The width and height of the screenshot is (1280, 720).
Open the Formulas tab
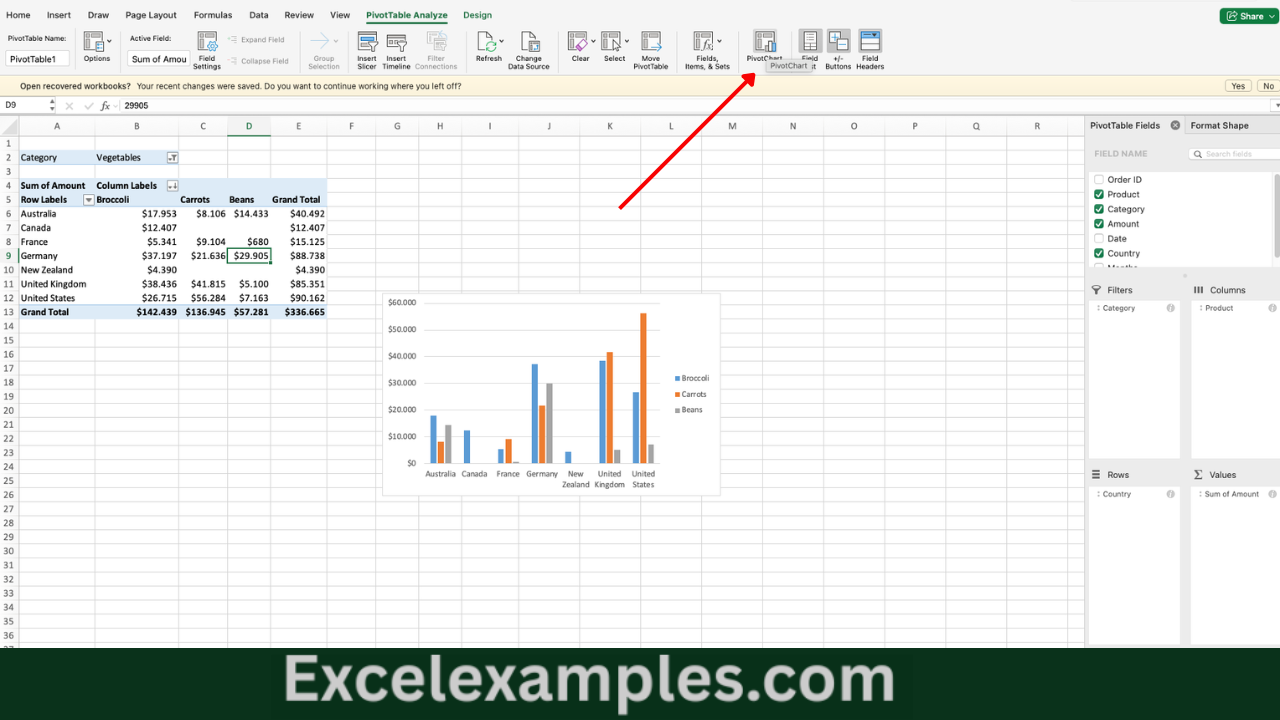point(213,15)
